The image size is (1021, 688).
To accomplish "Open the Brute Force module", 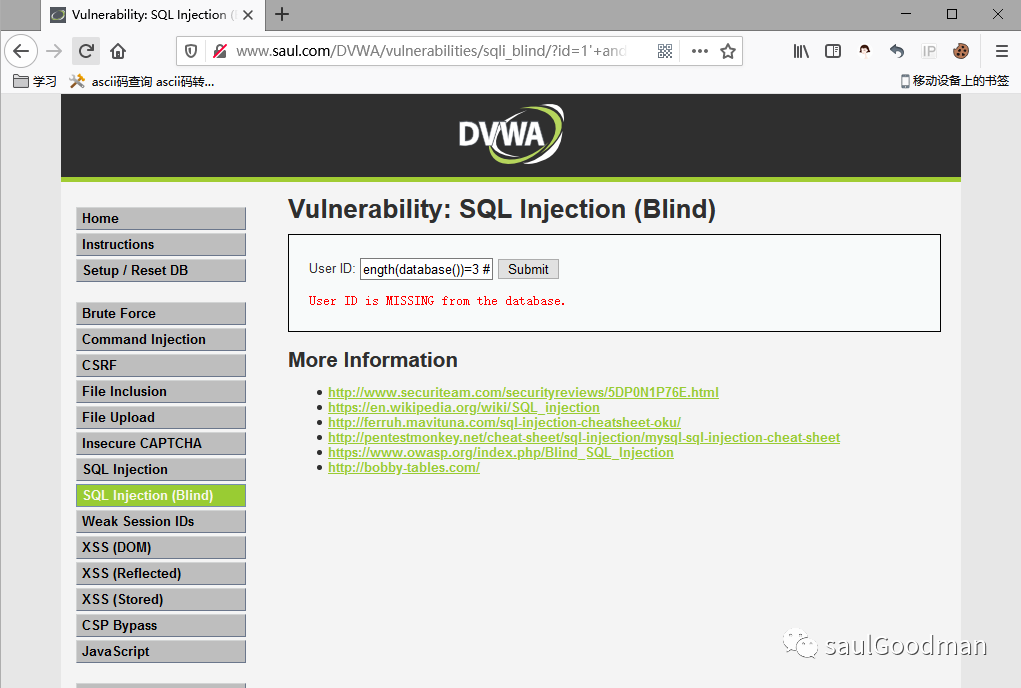I will tap(161, 314).
